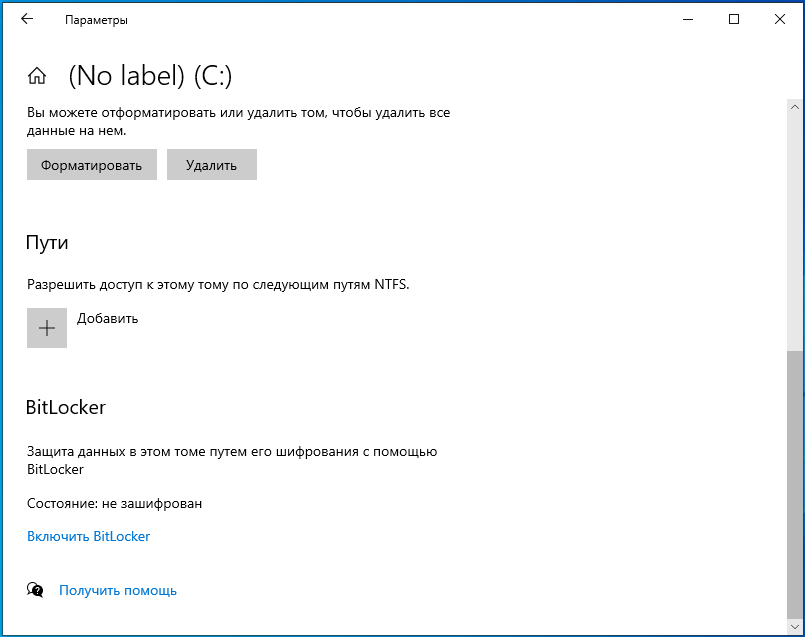Click the Пути section heading
Viewport: 805px width, 637px height.
pyautogui.click(x=47, y=242)
